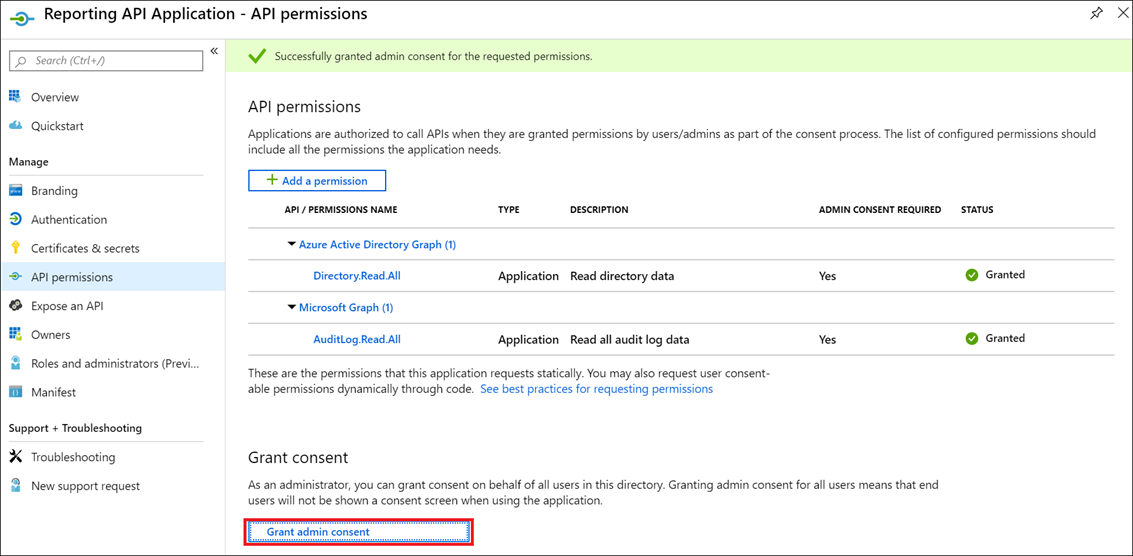1133x556 pixels.
Task: Open the Owners page
Action: click(x=51, y=335)
